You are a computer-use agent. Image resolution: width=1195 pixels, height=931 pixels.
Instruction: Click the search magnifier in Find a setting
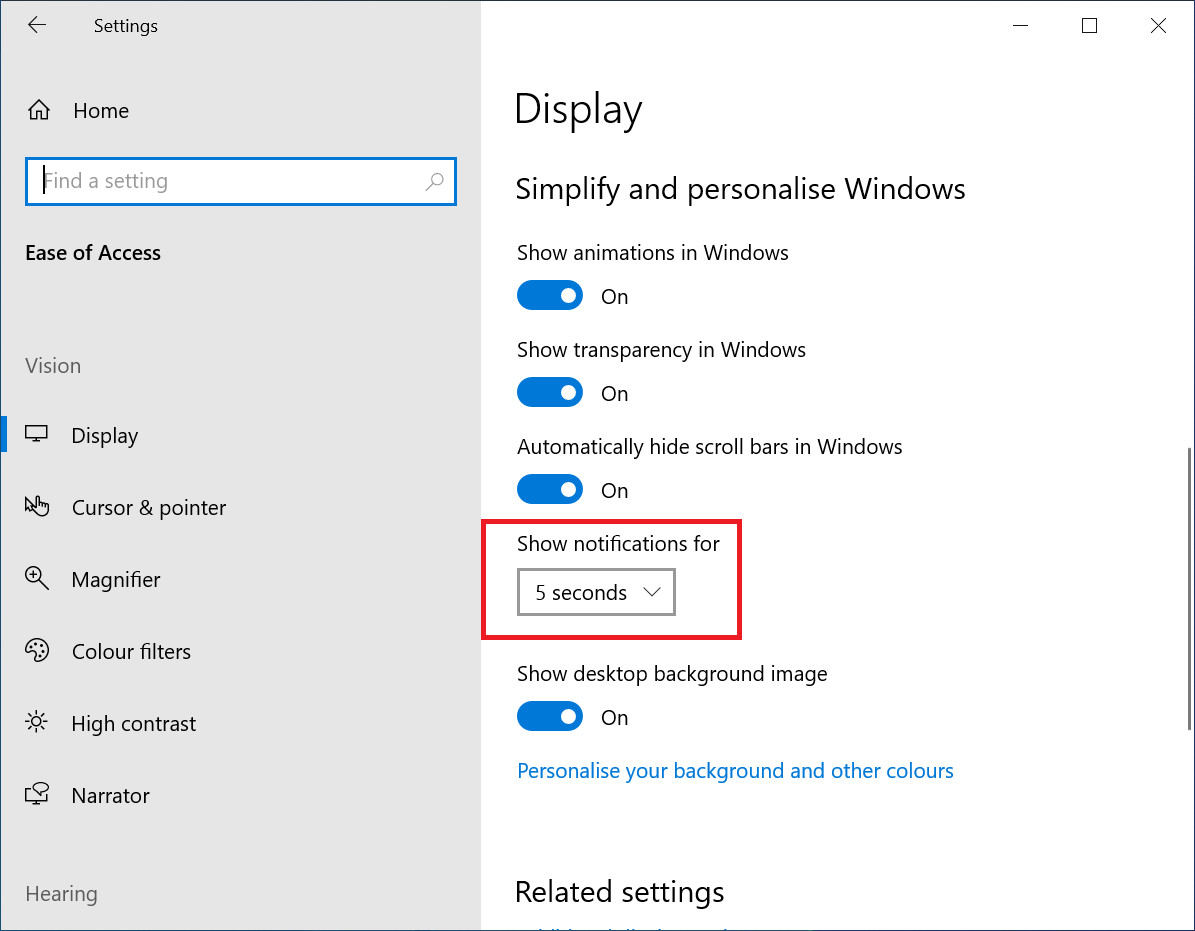(435, 181)
